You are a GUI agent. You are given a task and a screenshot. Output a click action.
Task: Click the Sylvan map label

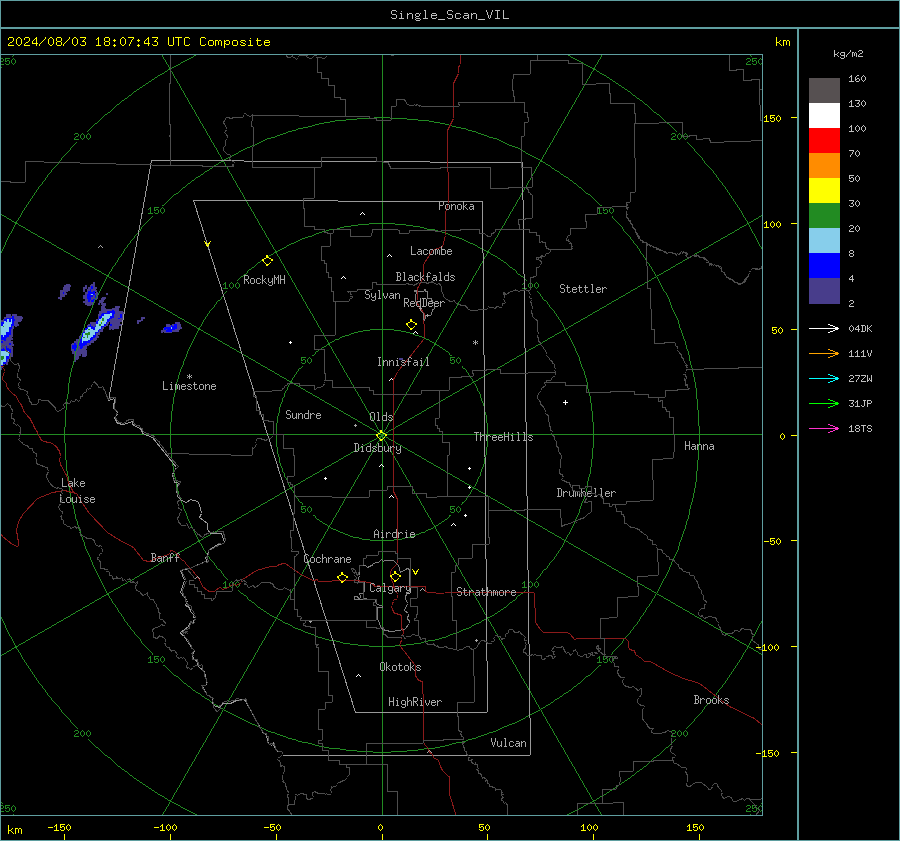(382, 295)
